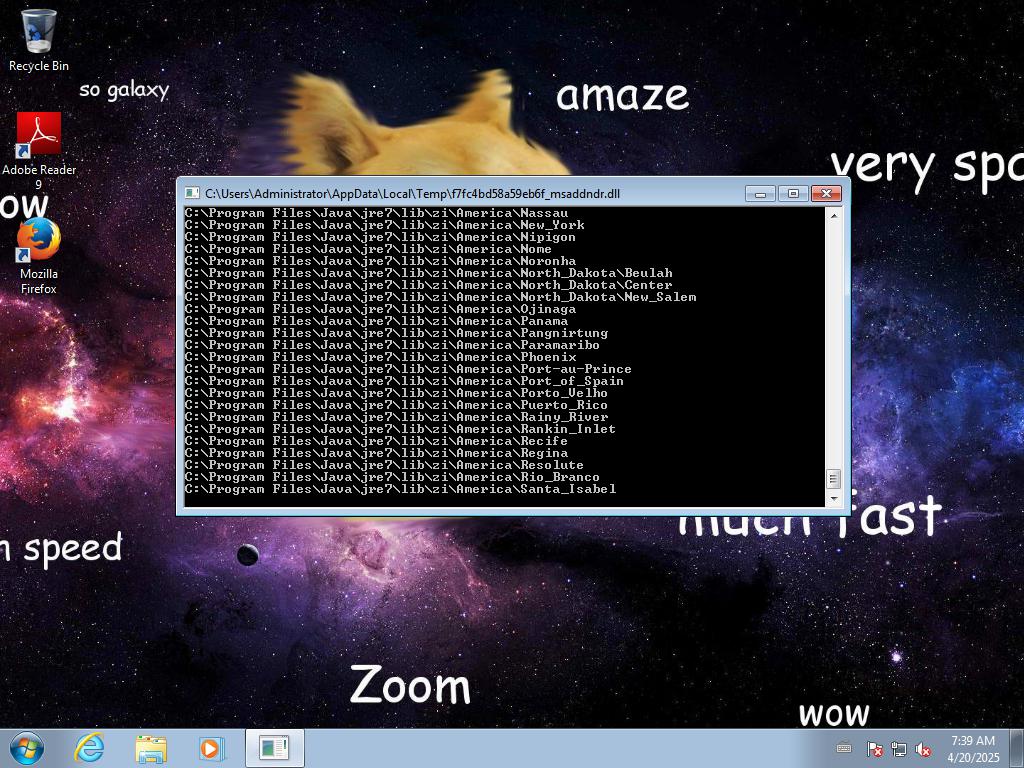The width and height of the screenshot is (1024, 768).
Task: Click the North_Dakota\Beulah output line
Action: (428, 273)
